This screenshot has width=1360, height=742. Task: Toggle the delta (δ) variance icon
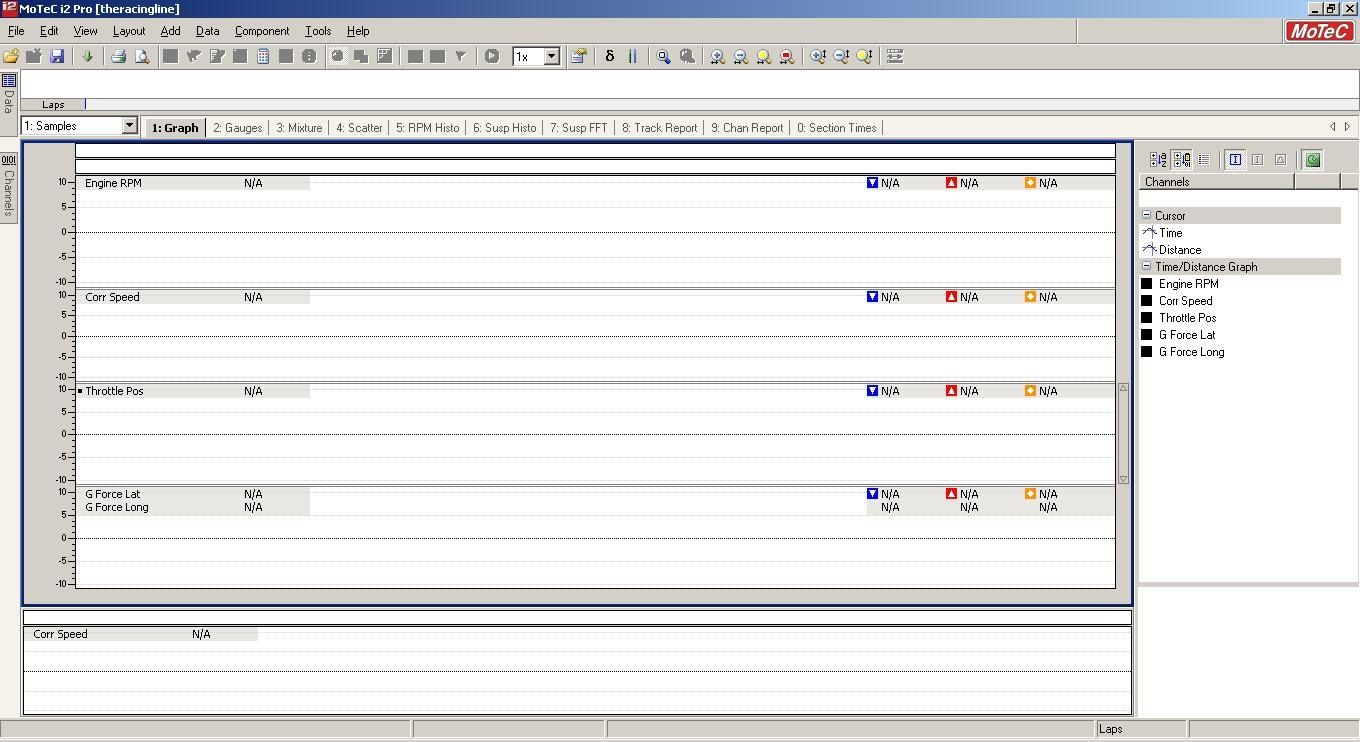point(610,57)
